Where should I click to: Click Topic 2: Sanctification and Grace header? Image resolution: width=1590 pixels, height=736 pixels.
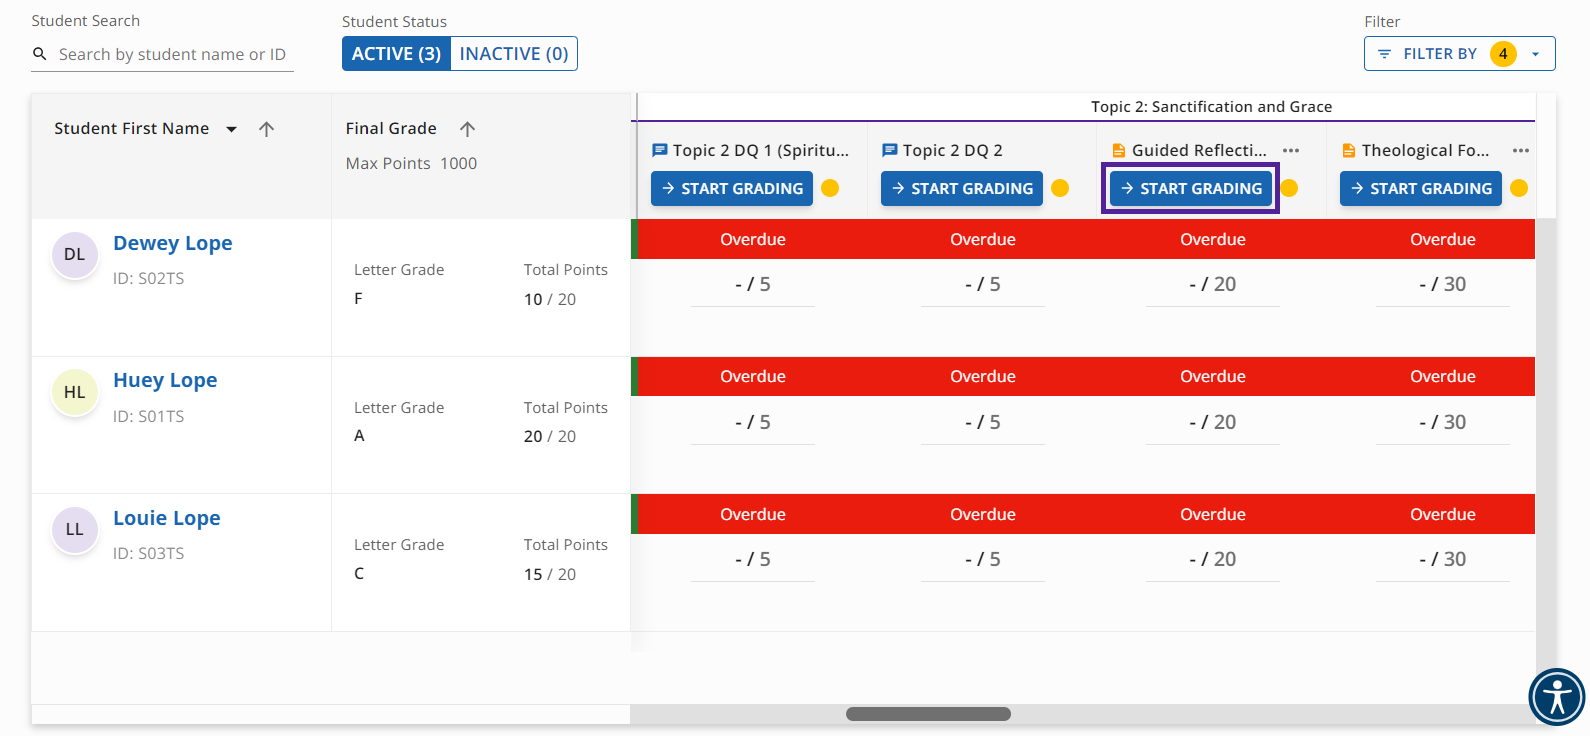click(x=1211, y=107)
